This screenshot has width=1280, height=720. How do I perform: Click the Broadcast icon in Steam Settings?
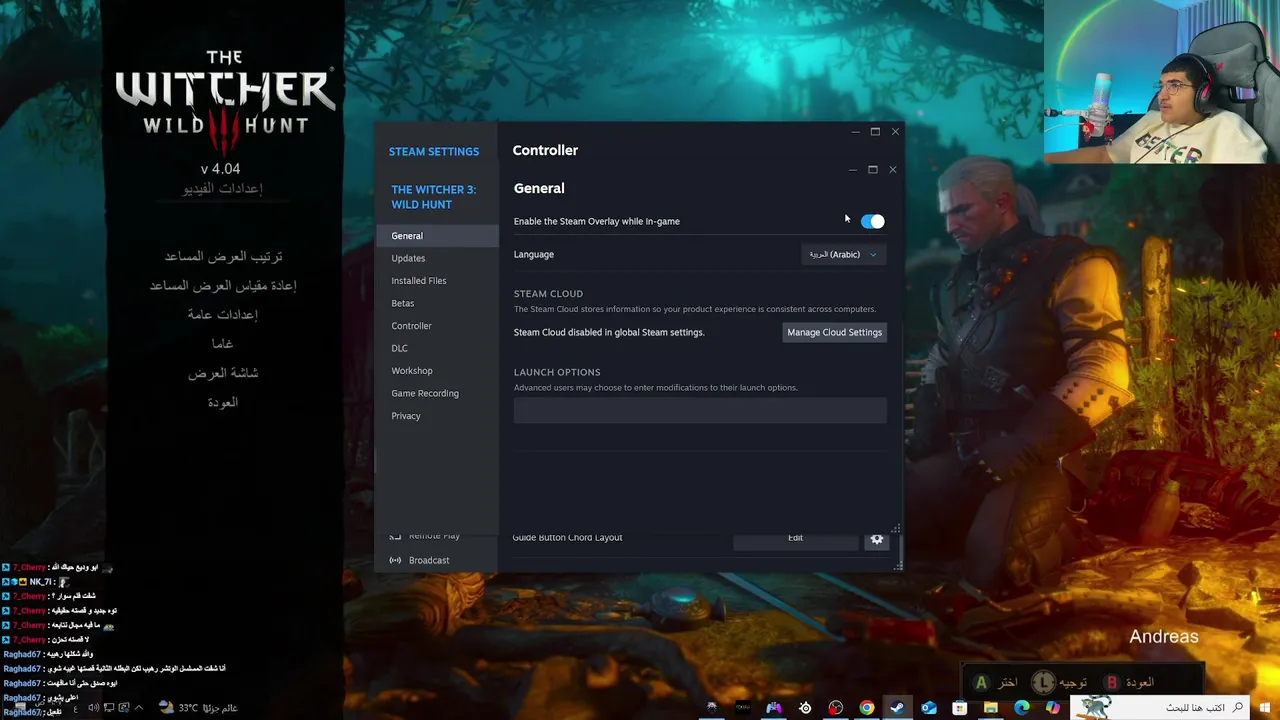(x=395, y=560)
